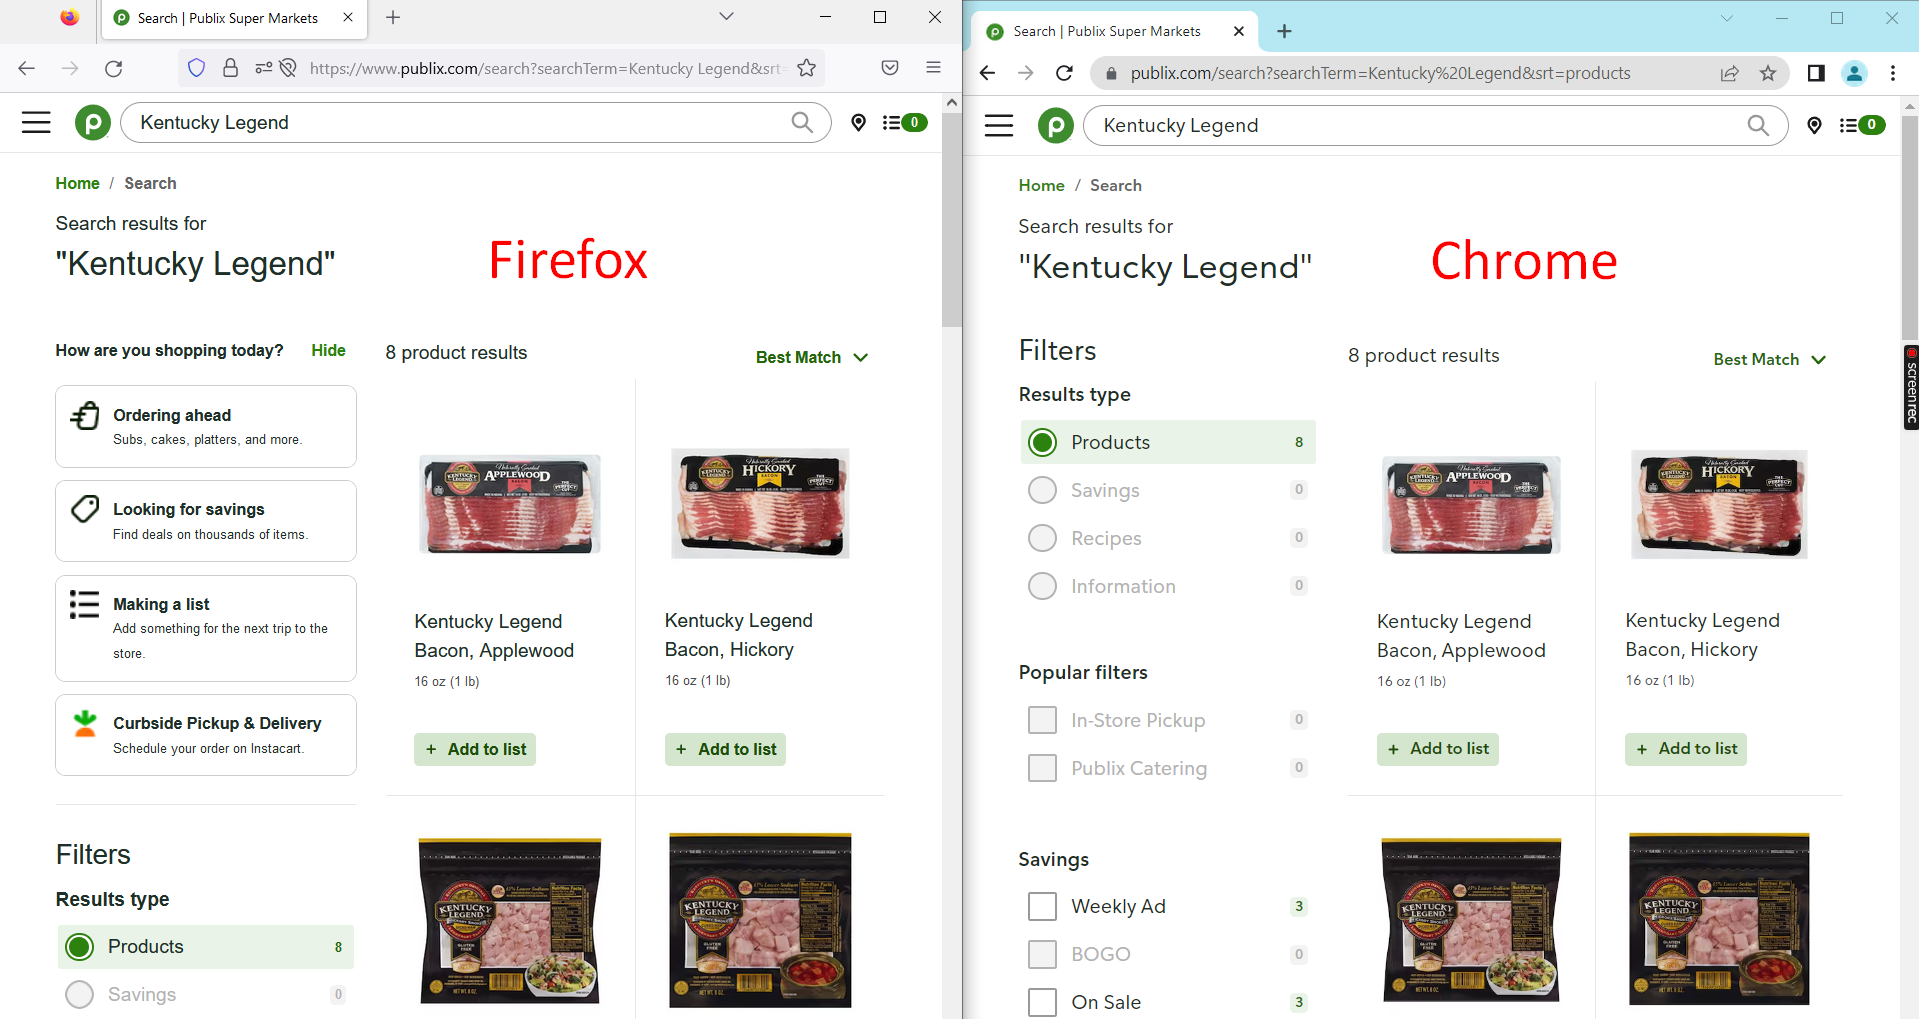Click Firefox site padlock icon

230,68
